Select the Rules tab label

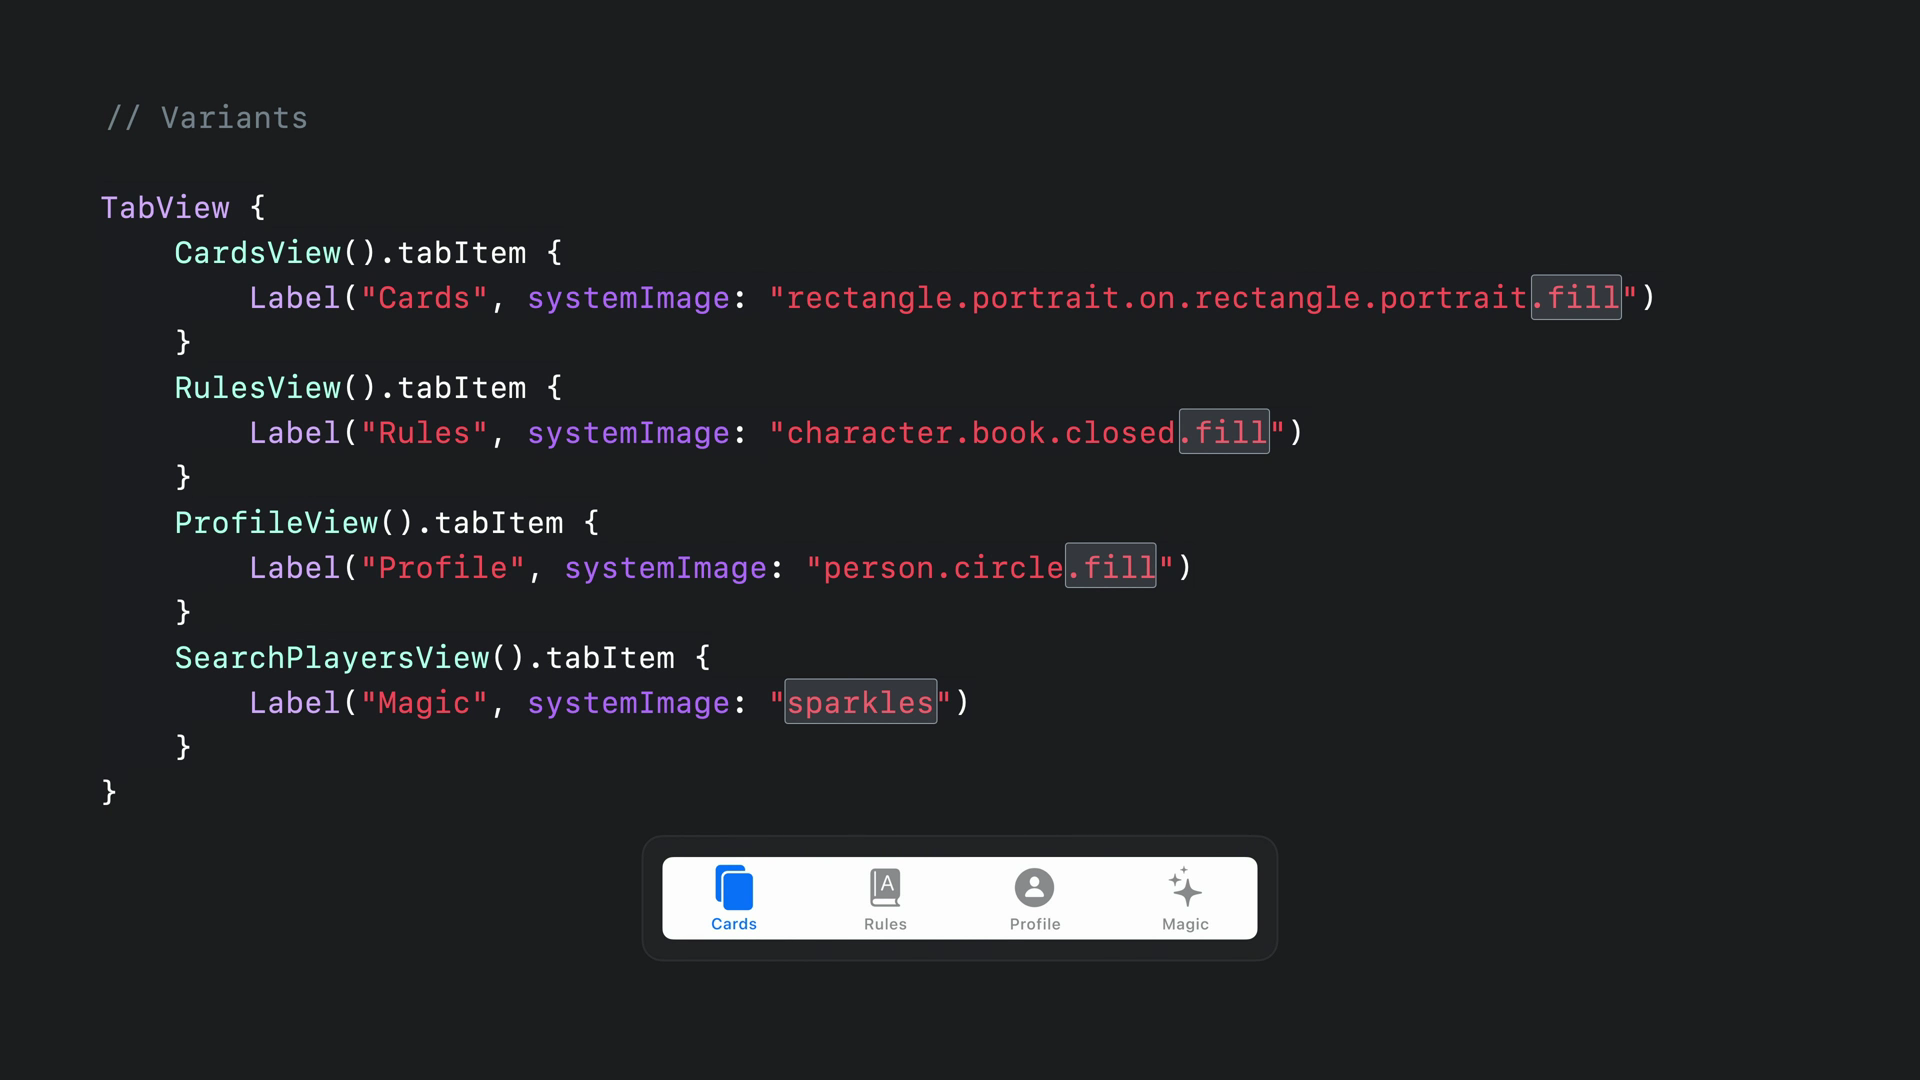pyautogui.click(x=885, y=924)
